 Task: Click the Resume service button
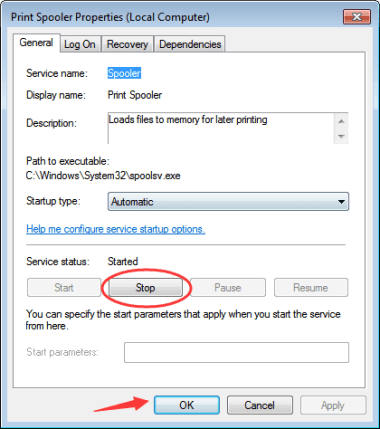tap(311, 288)
